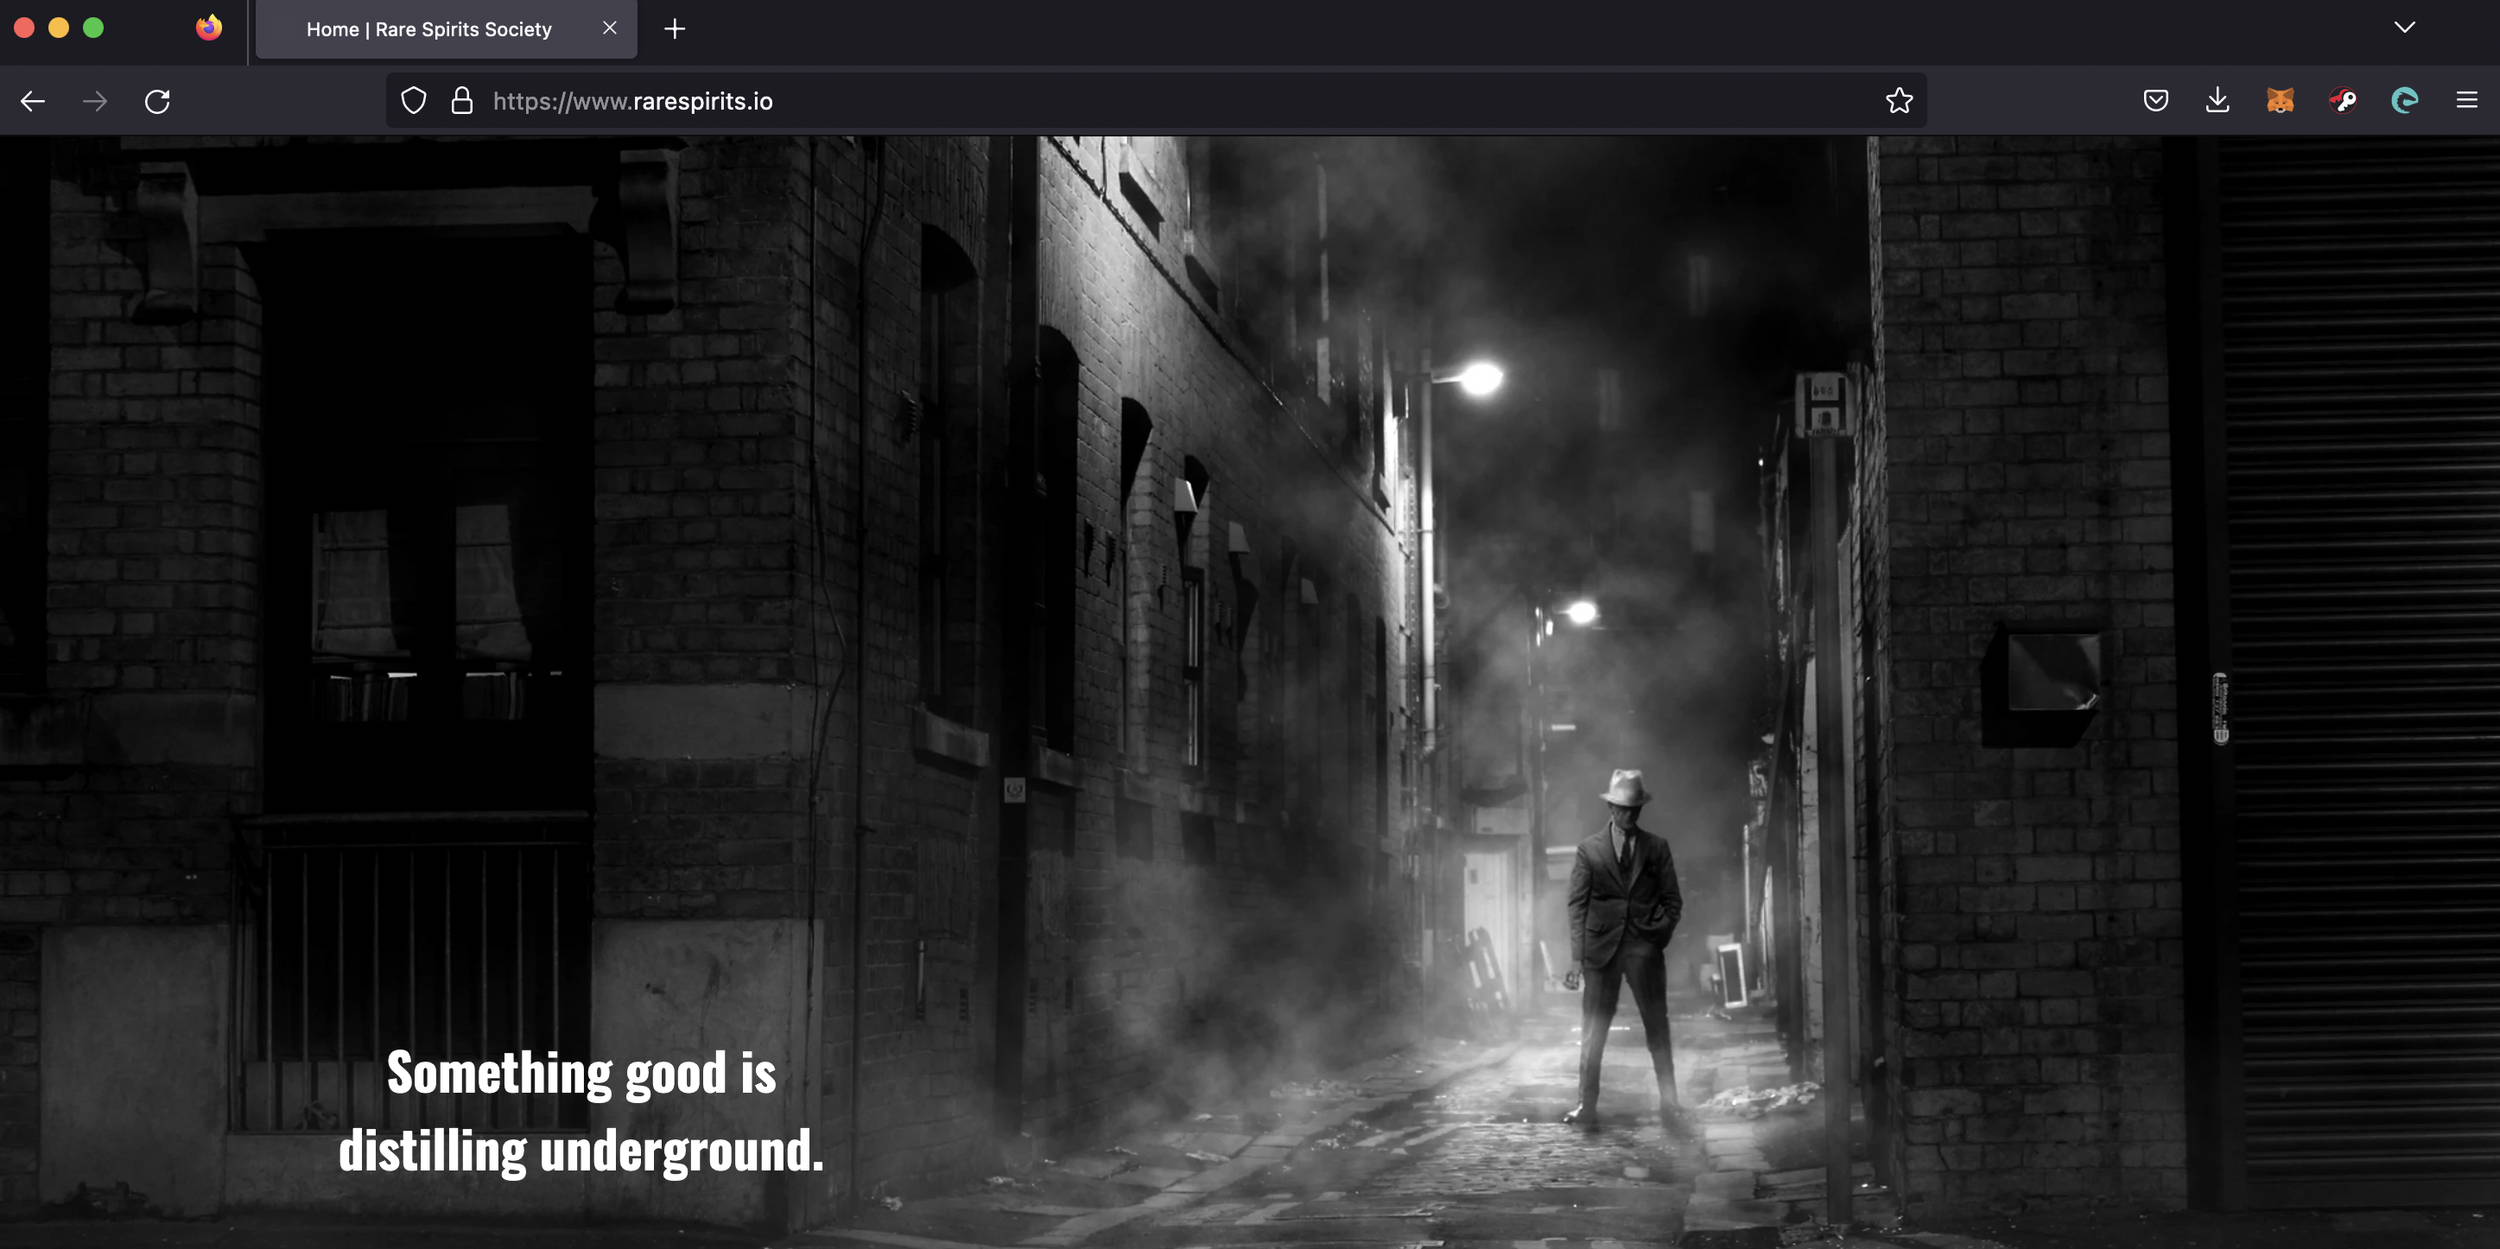Click the teal swirl extension icon
2500x1249 pixels.
pos(2404,101)
